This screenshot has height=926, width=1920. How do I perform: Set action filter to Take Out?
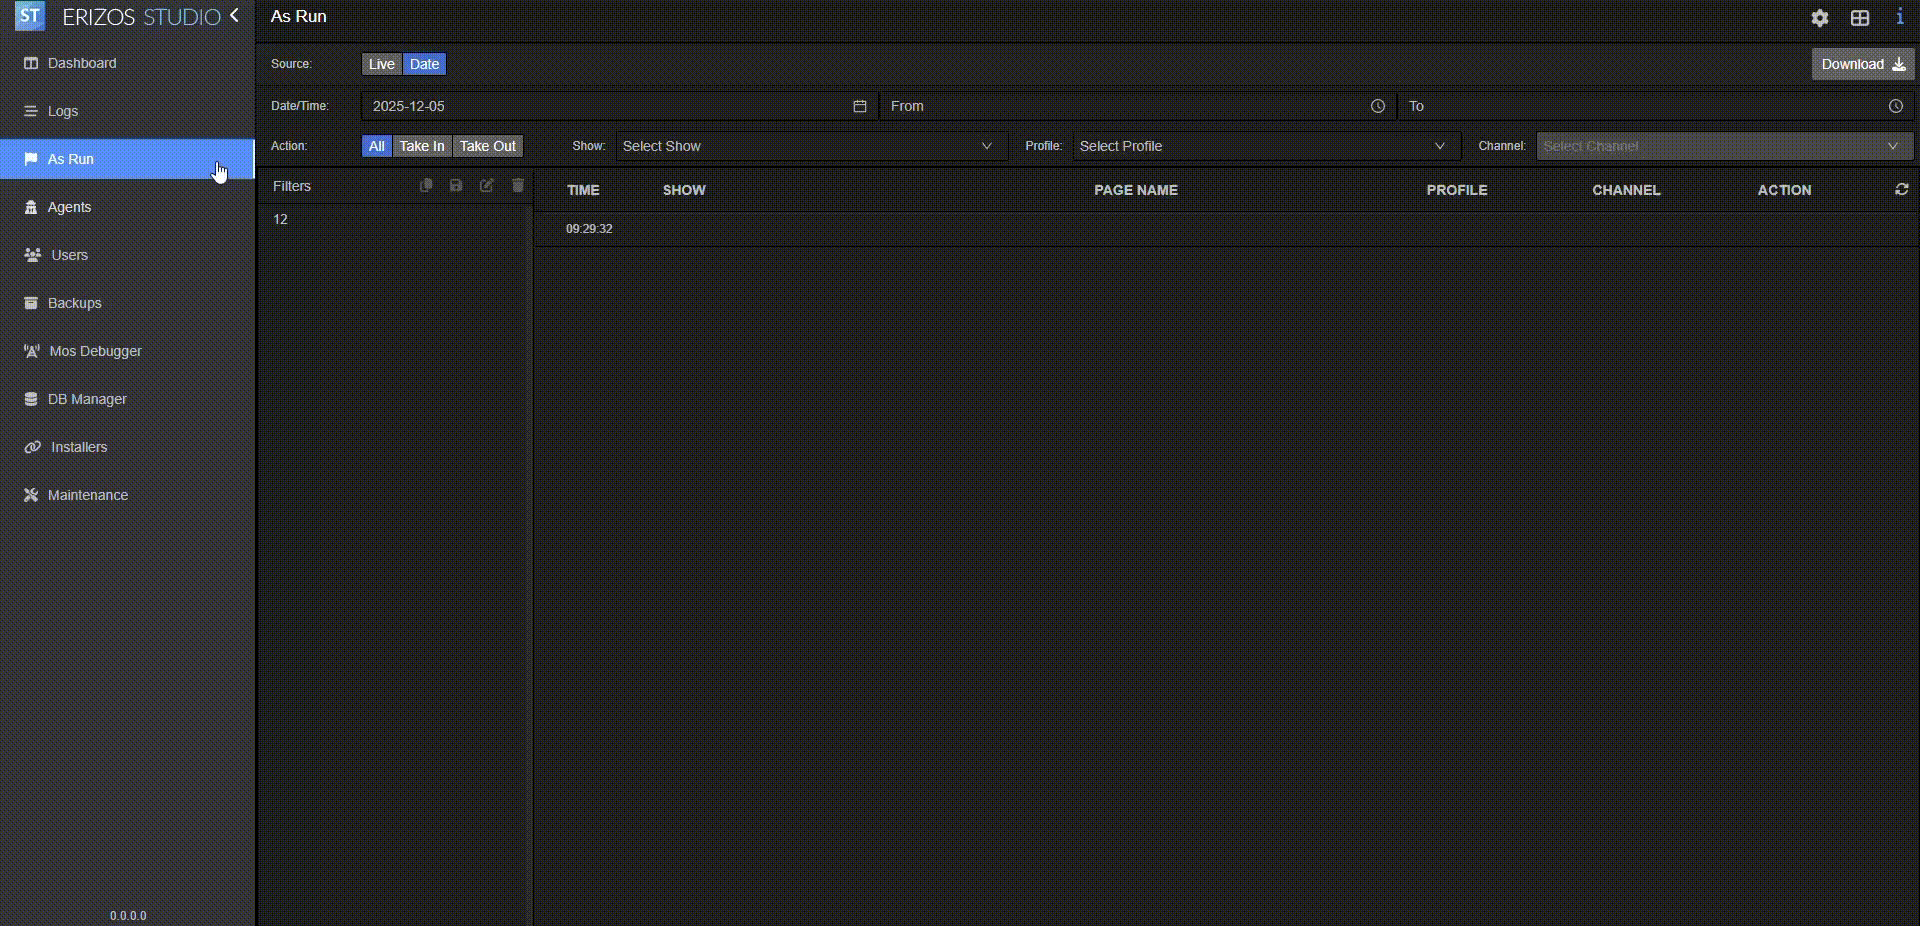[487, 146]
